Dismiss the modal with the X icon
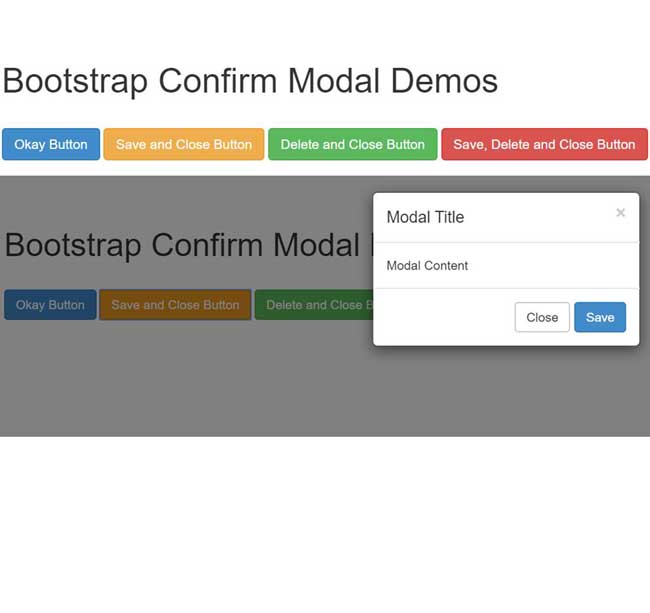This screenshot has width=650, height=613. (x=621, y=213)
